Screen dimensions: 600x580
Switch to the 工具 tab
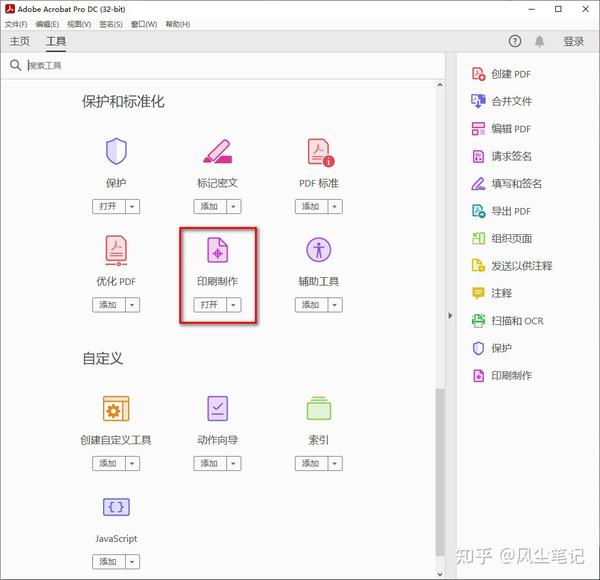pyautogui.click(x=56, y=41)
